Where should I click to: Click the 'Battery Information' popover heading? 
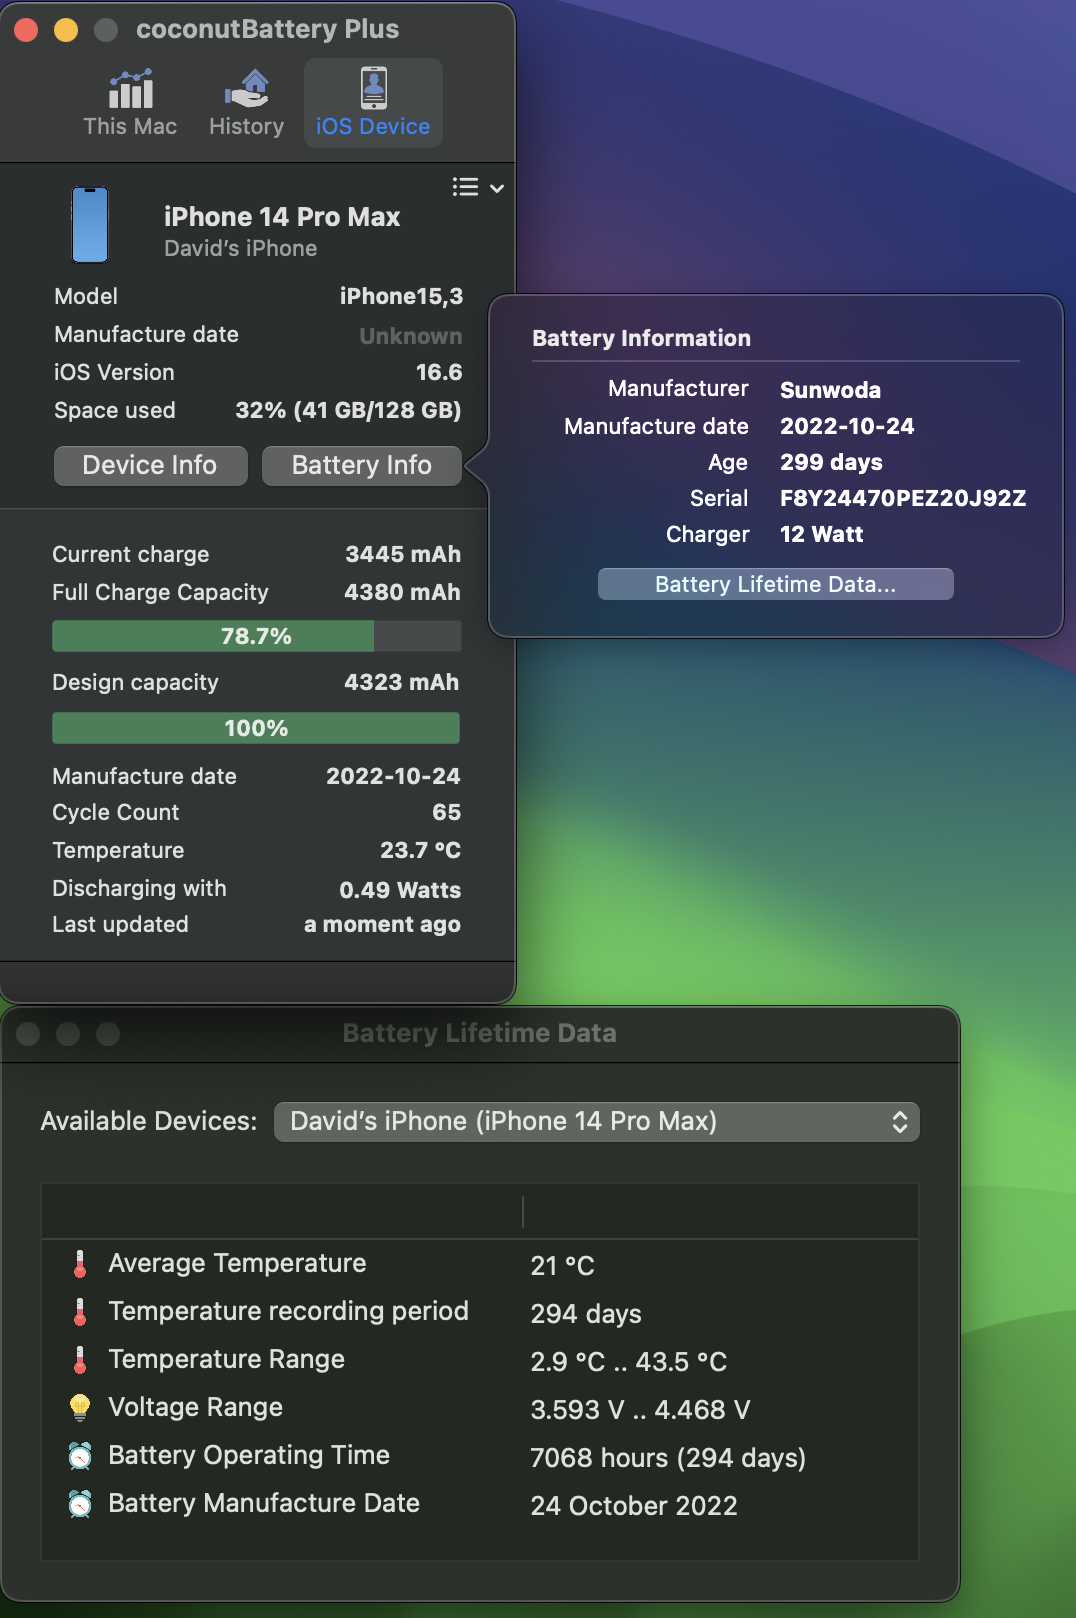click(x=641, y=338)
